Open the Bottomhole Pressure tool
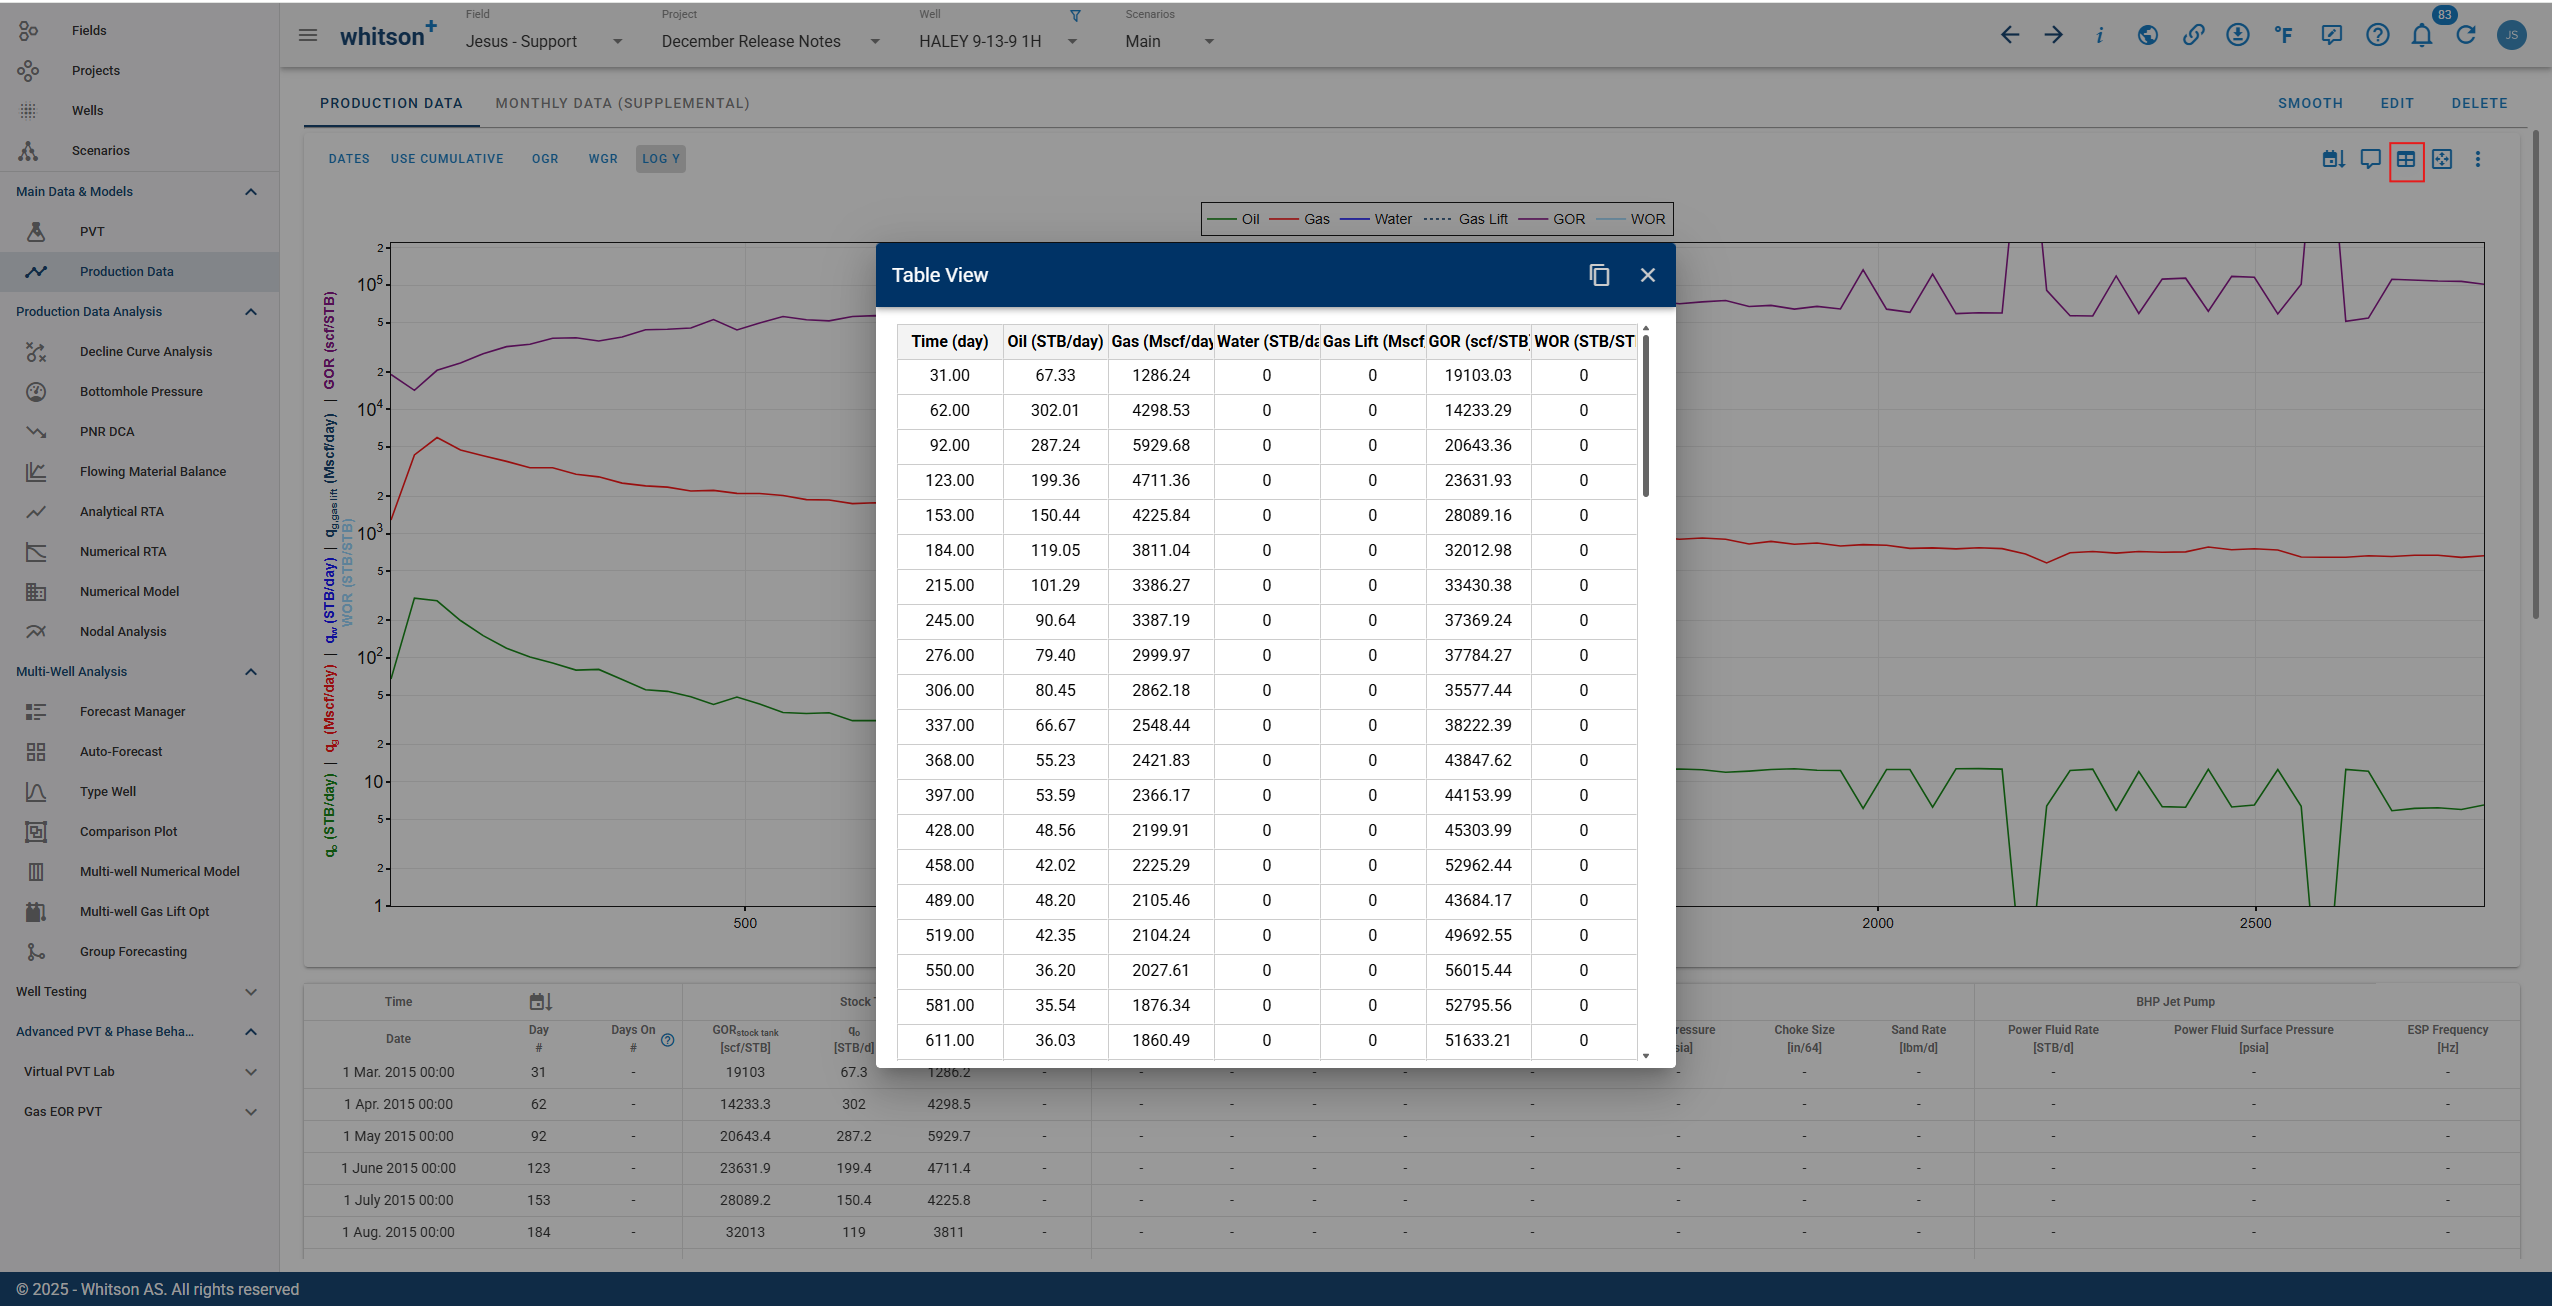2552x1306 pixels. pyautogui.click(x=140, y=391)
